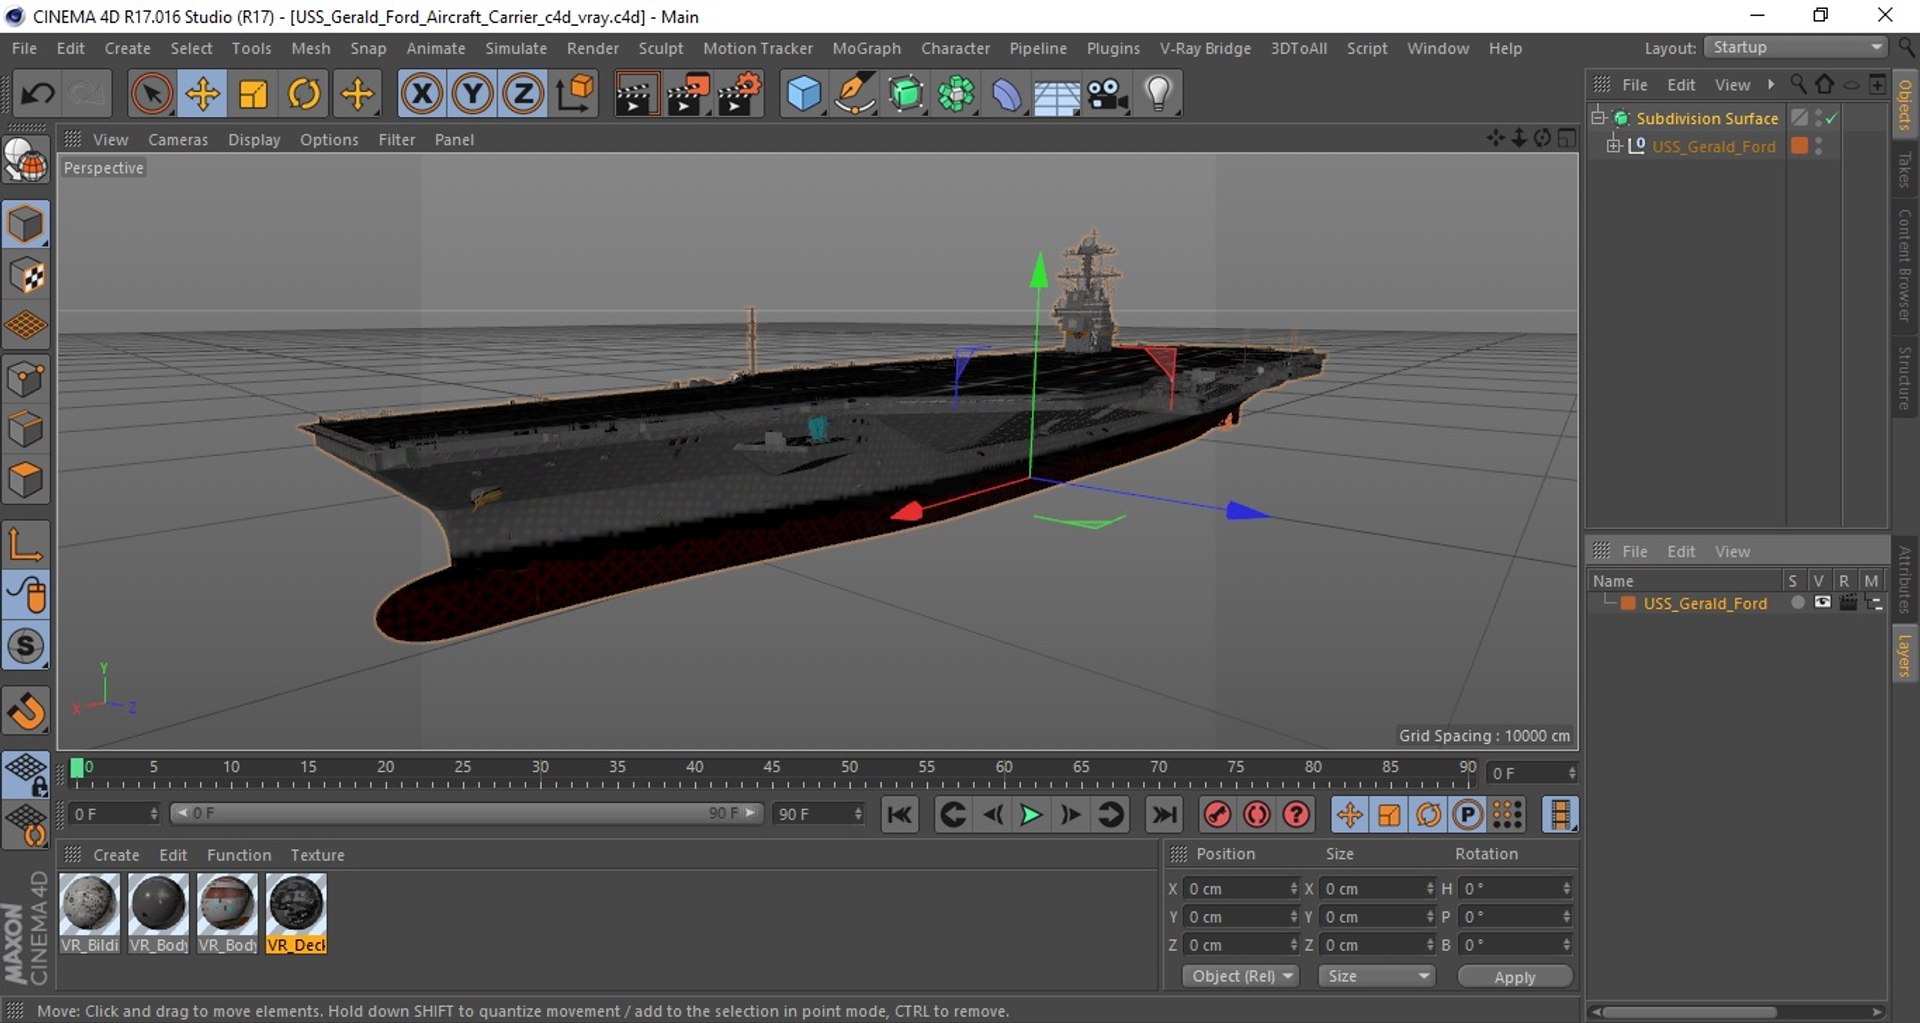This screenshot has height=1023, width=1920.
Task: Open Edit Render Settings icon
Action: (740, 94)
